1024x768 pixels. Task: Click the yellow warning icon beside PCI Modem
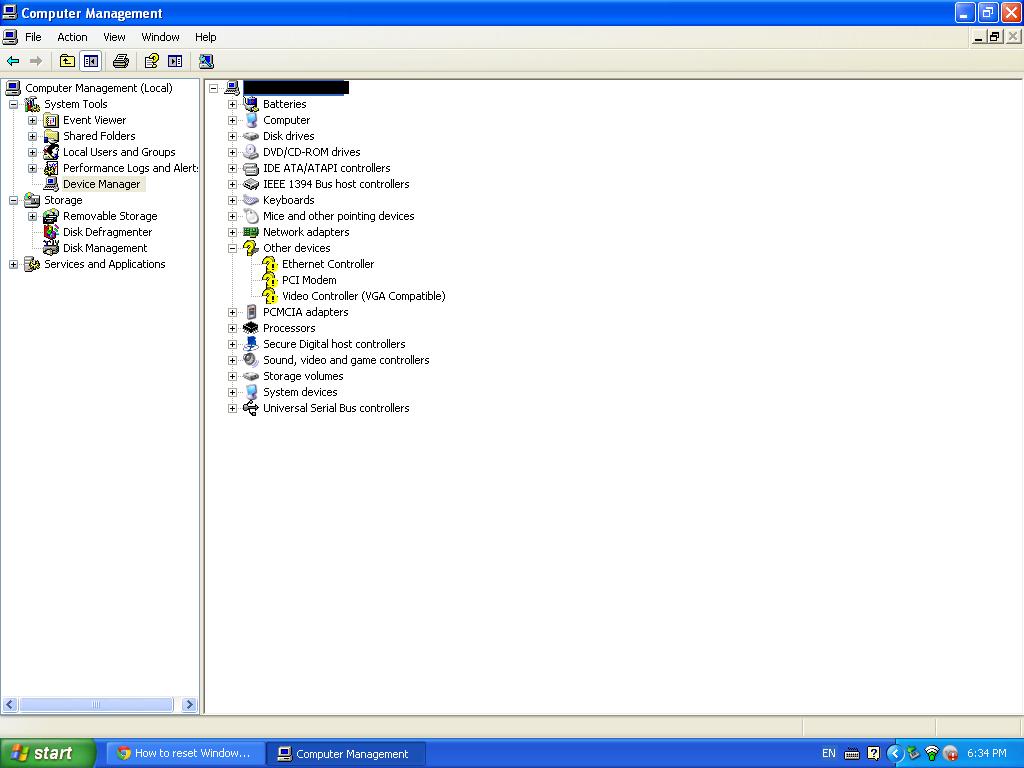270,280
